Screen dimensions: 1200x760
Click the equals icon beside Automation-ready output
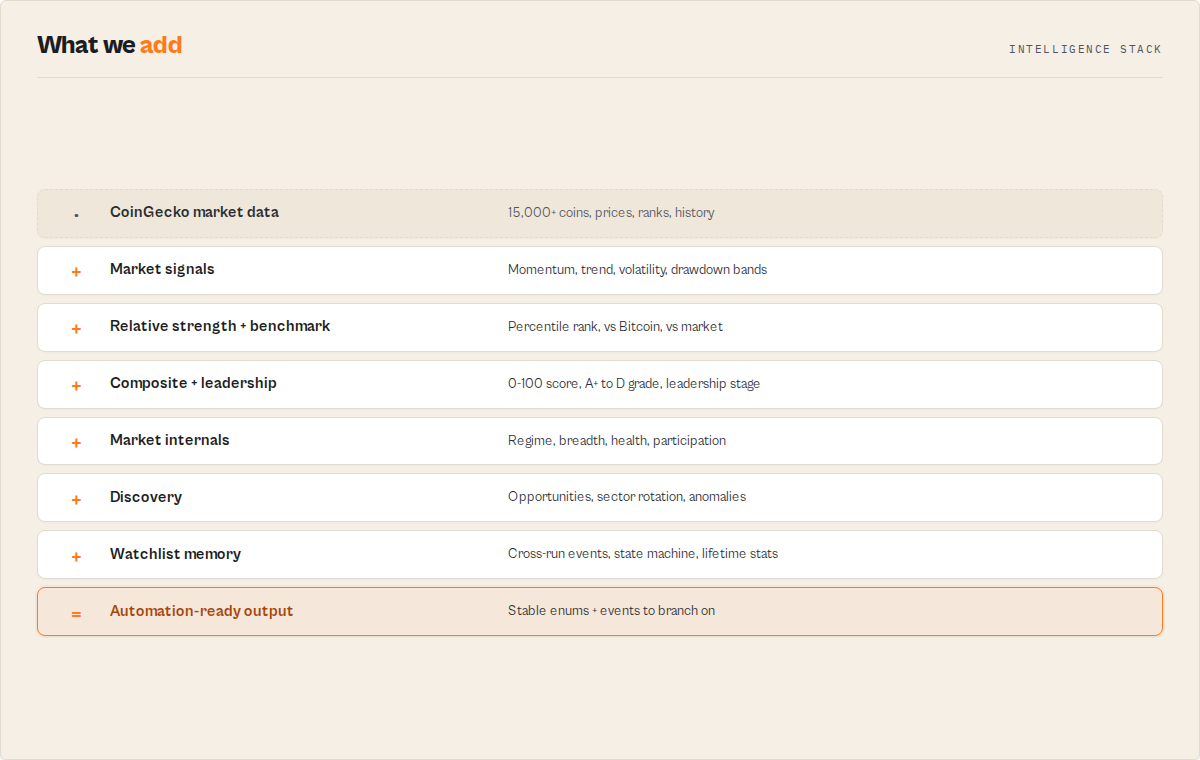76,613
